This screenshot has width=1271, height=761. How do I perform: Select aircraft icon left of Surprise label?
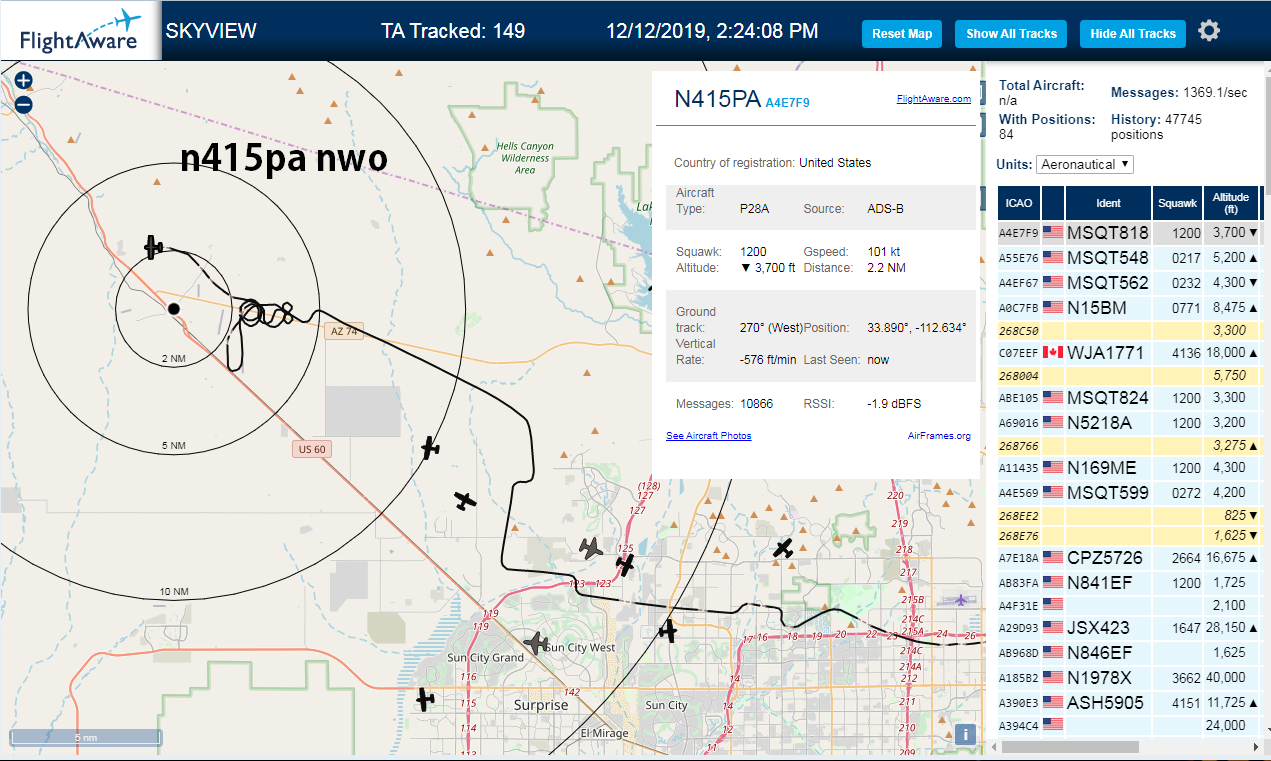(426, 698)
